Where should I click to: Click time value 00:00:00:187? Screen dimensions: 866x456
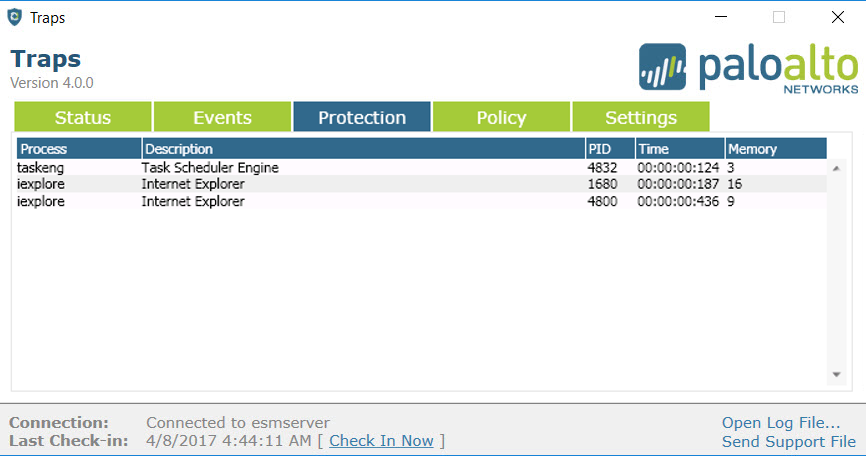point(678,184)
